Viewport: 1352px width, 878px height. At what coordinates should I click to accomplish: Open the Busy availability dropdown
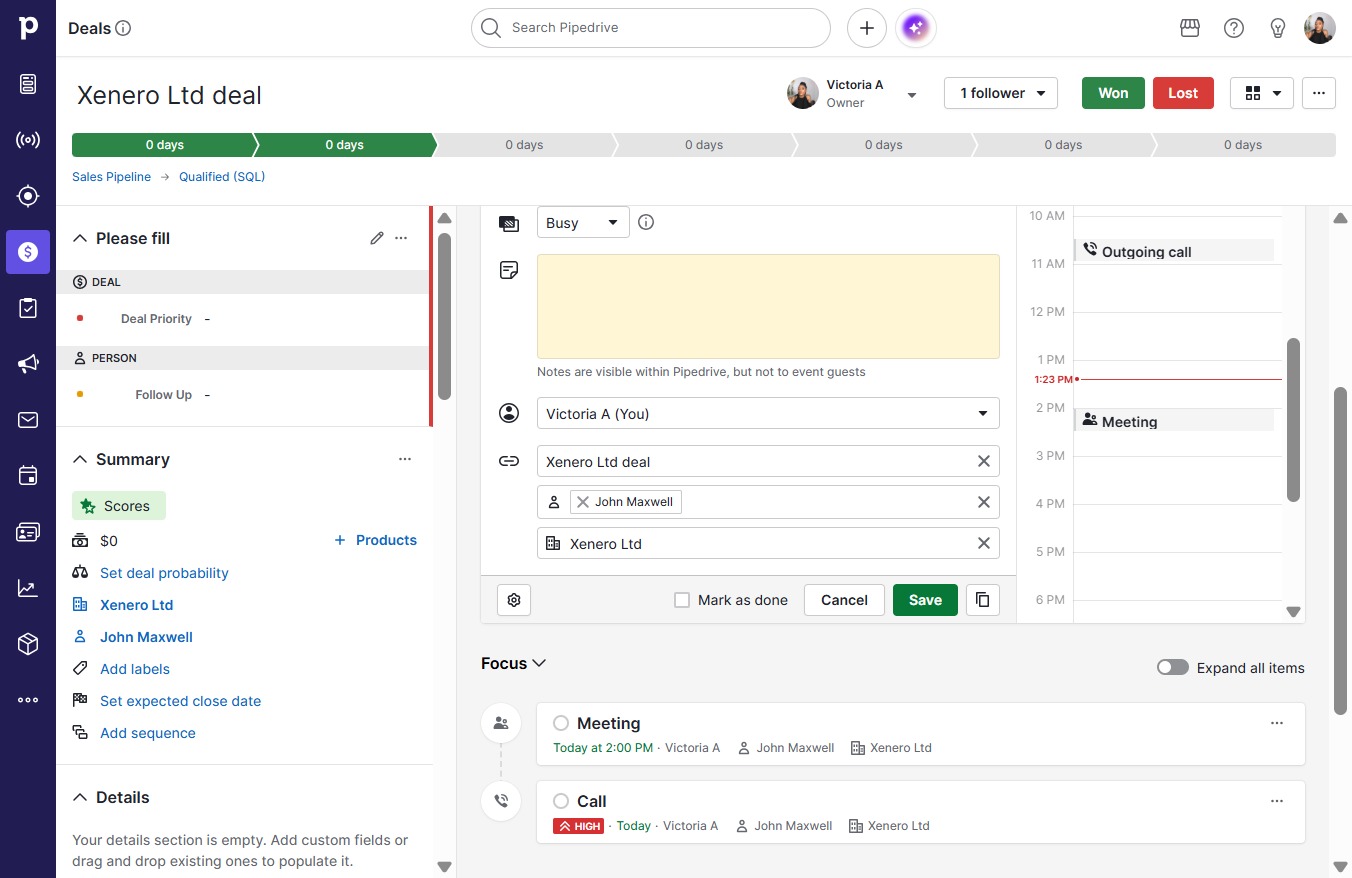click(x=583, y=222)
